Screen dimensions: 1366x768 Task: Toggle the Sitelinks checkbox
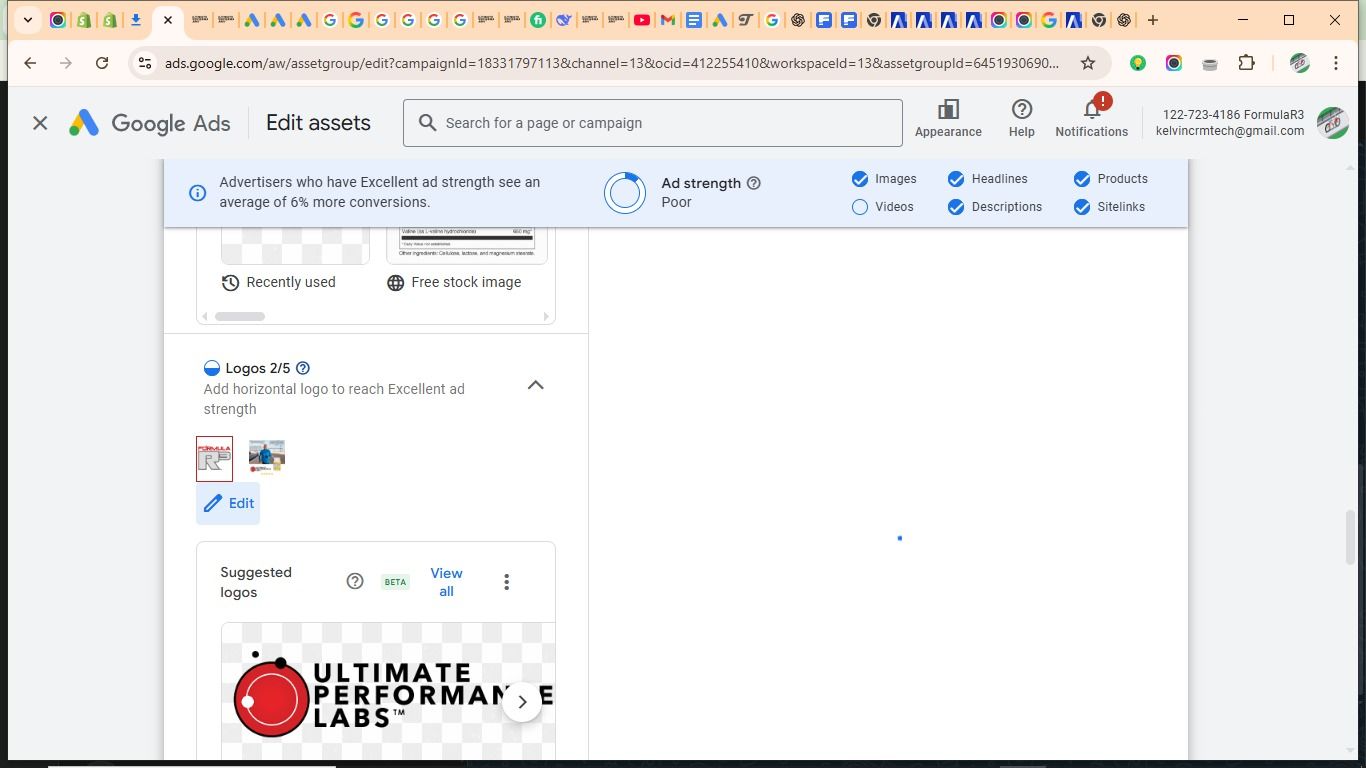point(1082,207)
